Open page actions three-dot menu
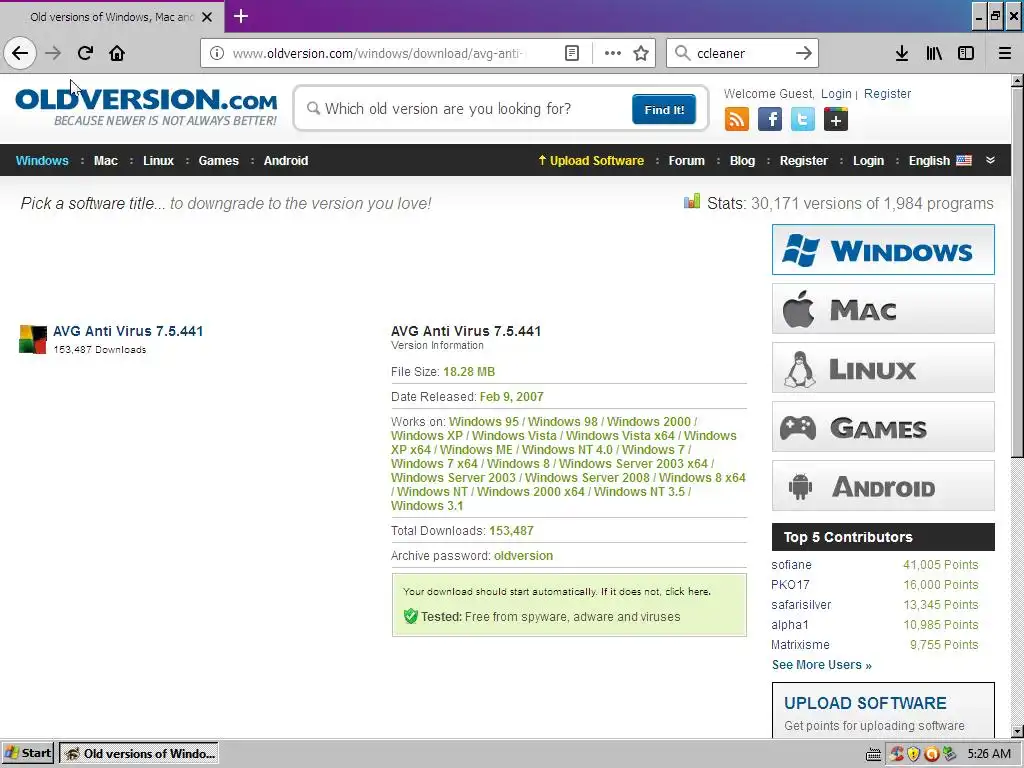1024x768 pixels. [613, 53]
